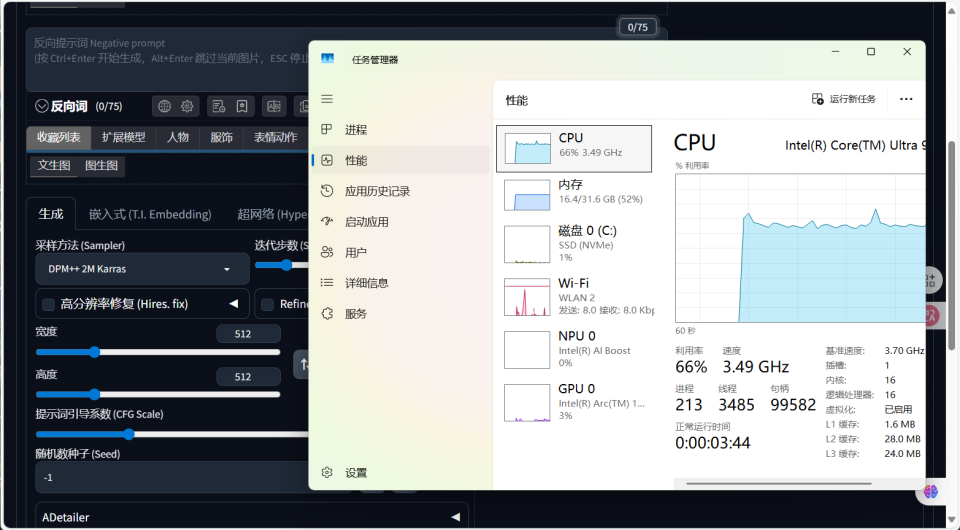Select the 性能 page in the sidebar

pos(400,160)
